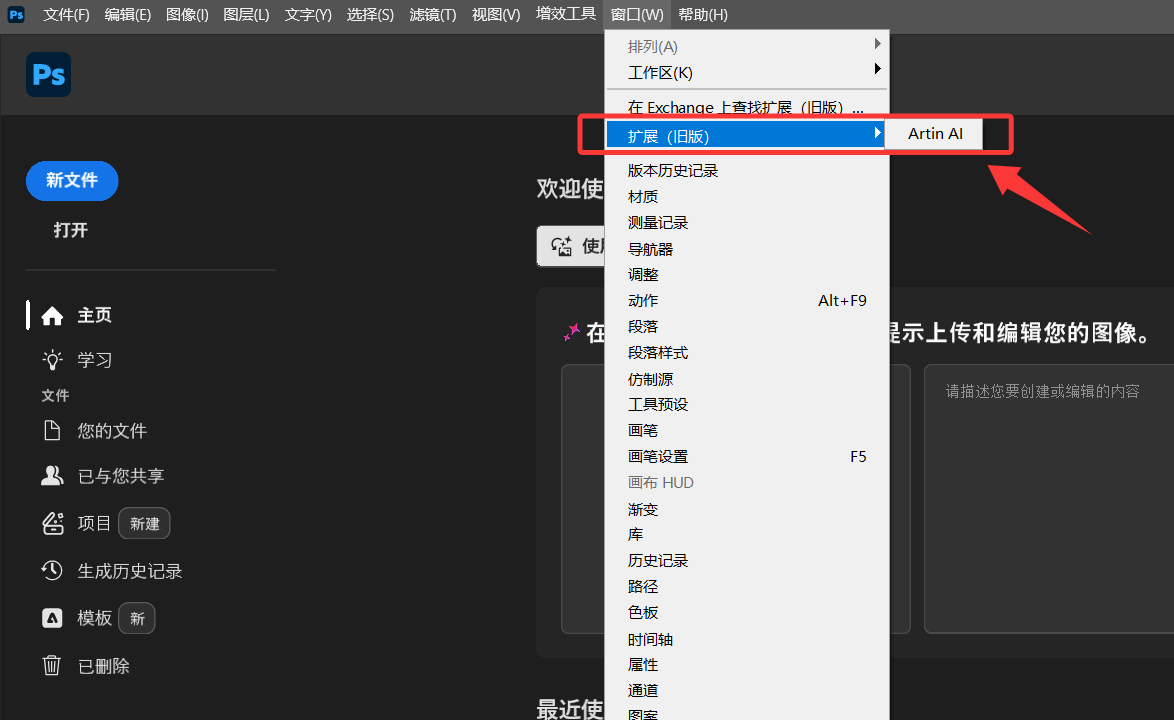Click the trash icon for 已删除
The image size is (1174, 720).
coord(52,665)
